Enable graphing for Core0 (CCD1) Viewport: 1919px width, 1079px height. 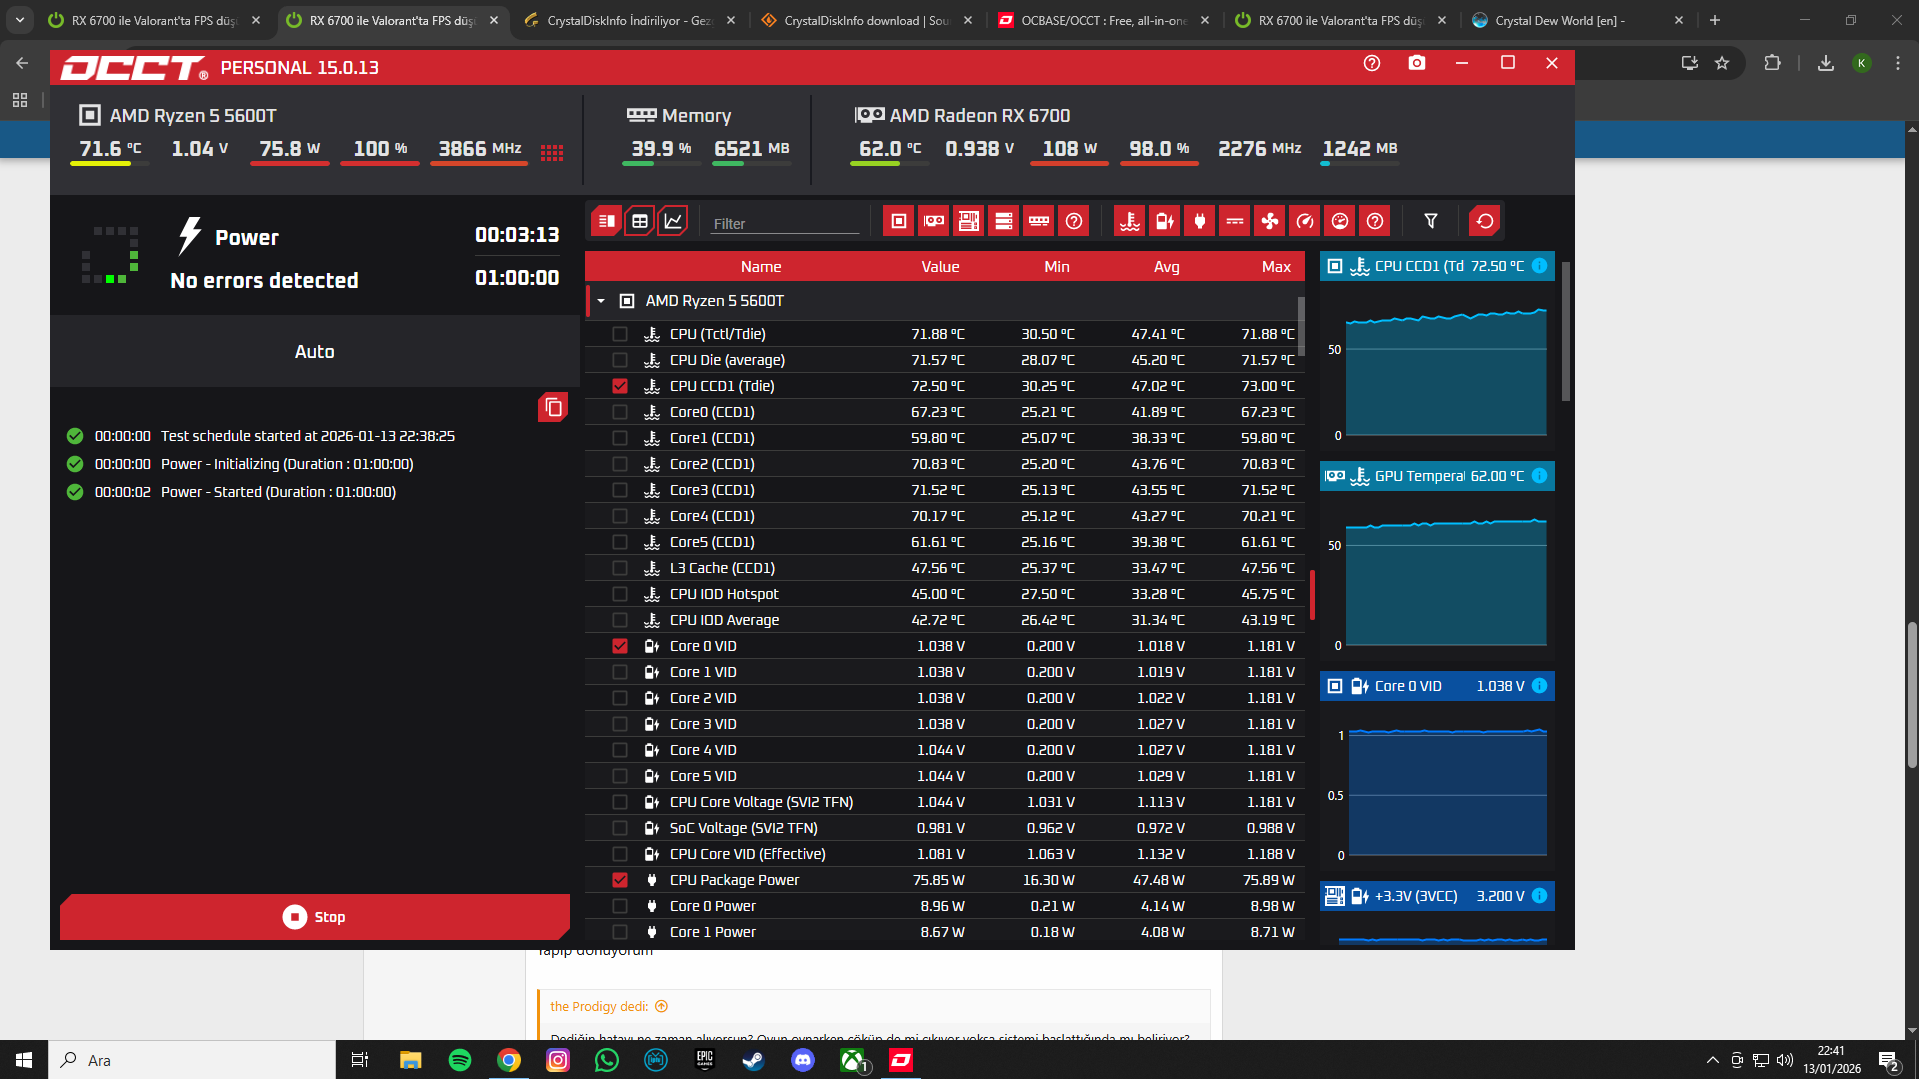pyautogui.click(x=620, y=412)
